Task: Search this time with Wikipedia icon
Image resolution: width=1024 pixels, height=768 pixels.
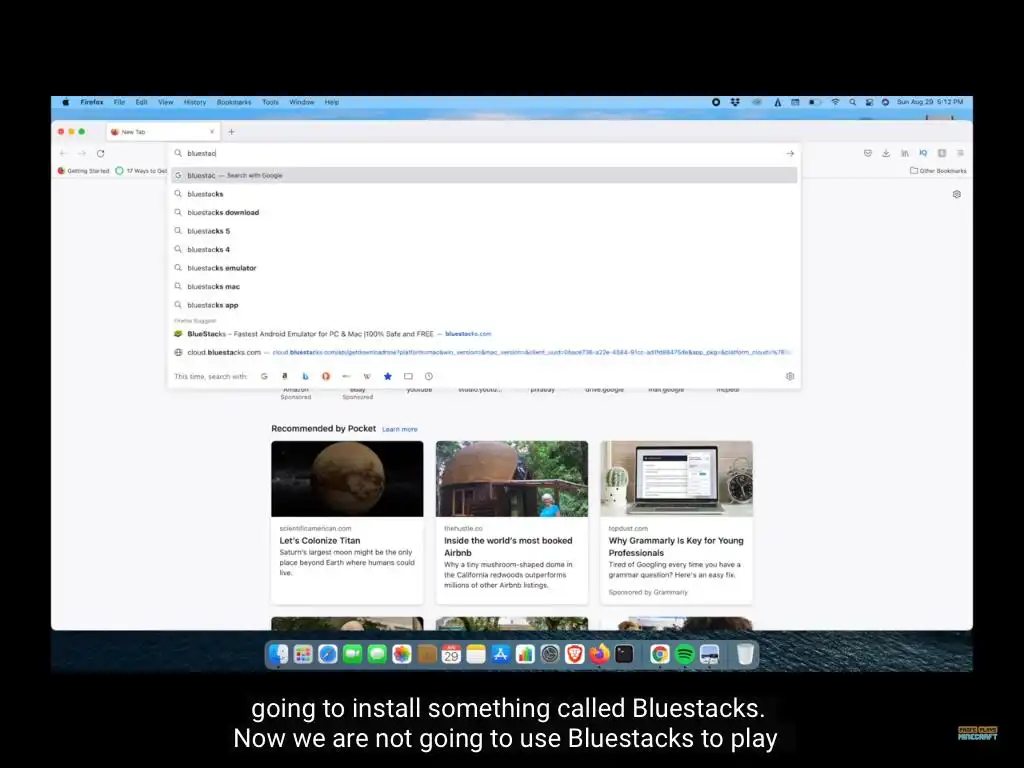Action: click(x=367, y=376)
